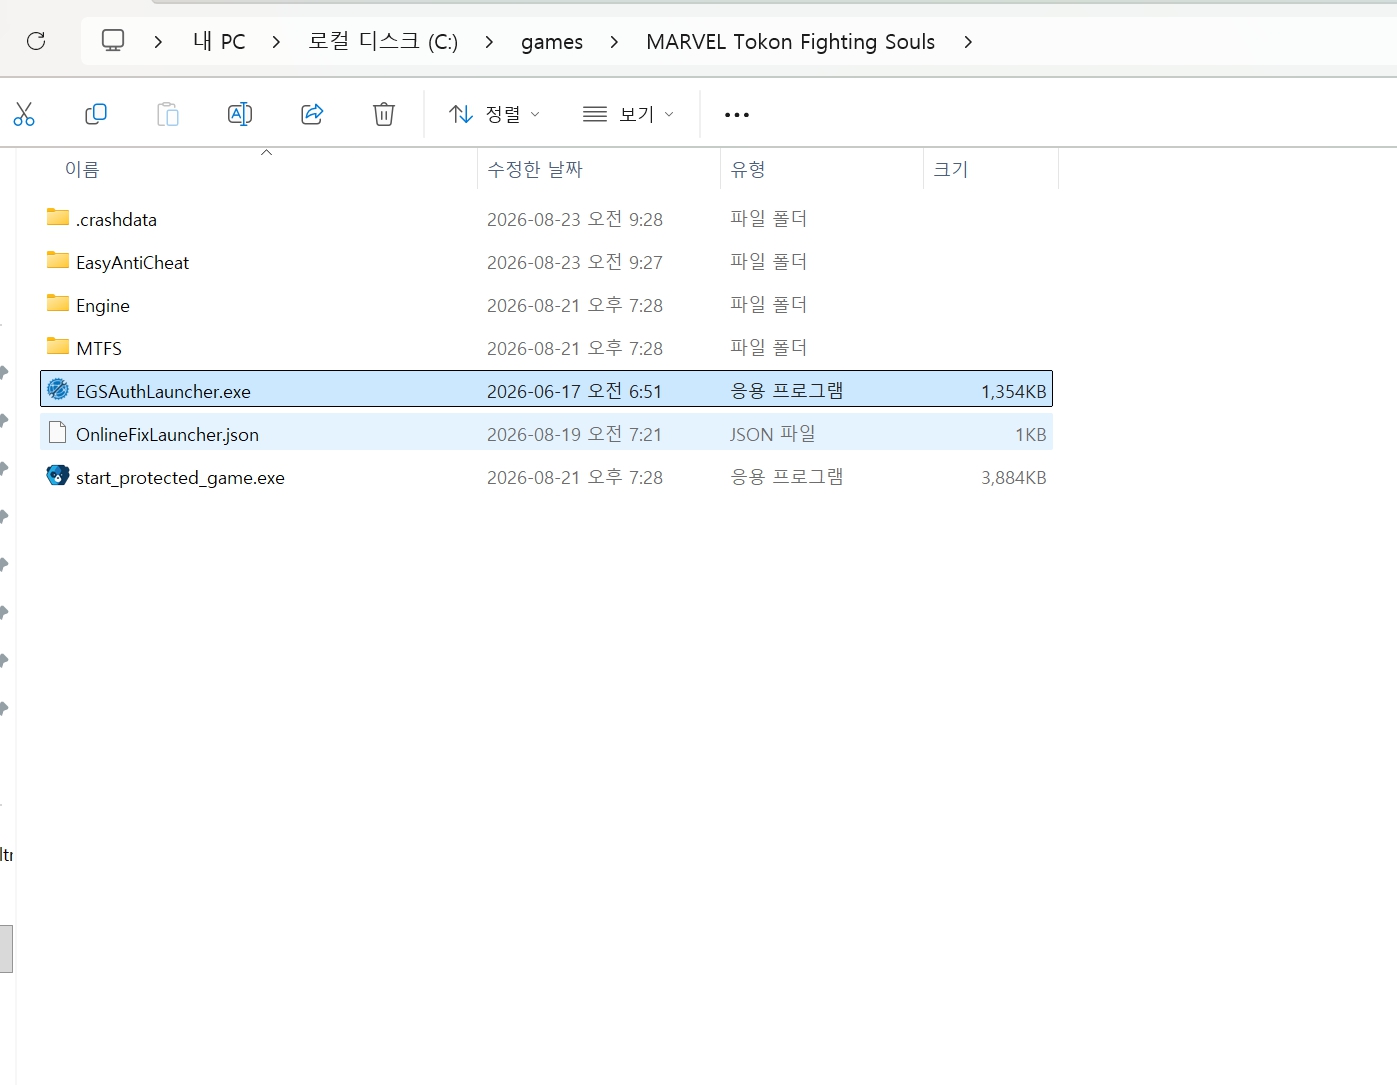
Task: Click the navigation pane scrollbar thumb
Action: click(x=6, y=949)
